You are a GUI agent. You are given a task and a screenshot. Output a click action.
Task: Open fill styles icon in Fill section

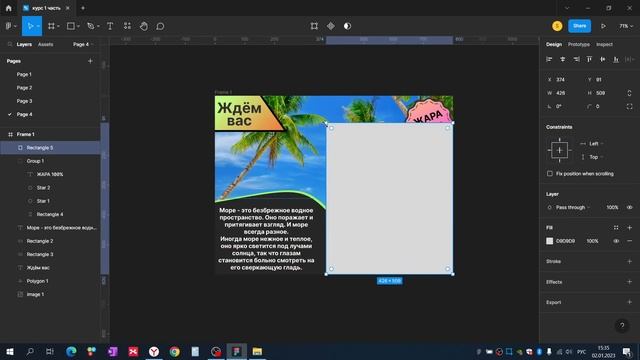point(616,228)
